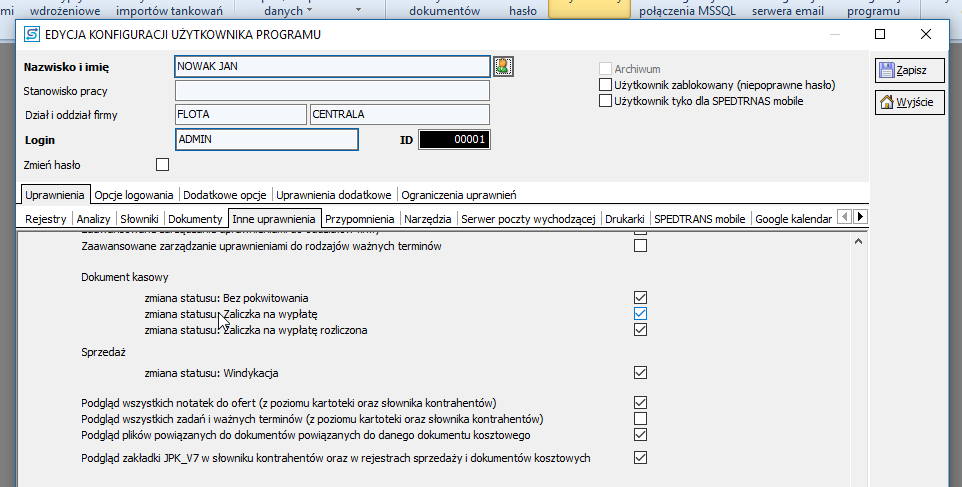The height and width of the screenshot is (487, 962).
Task: Maximize the Edycja konfiguracji window
Action: pyautogui.click(x=880, y=34)
